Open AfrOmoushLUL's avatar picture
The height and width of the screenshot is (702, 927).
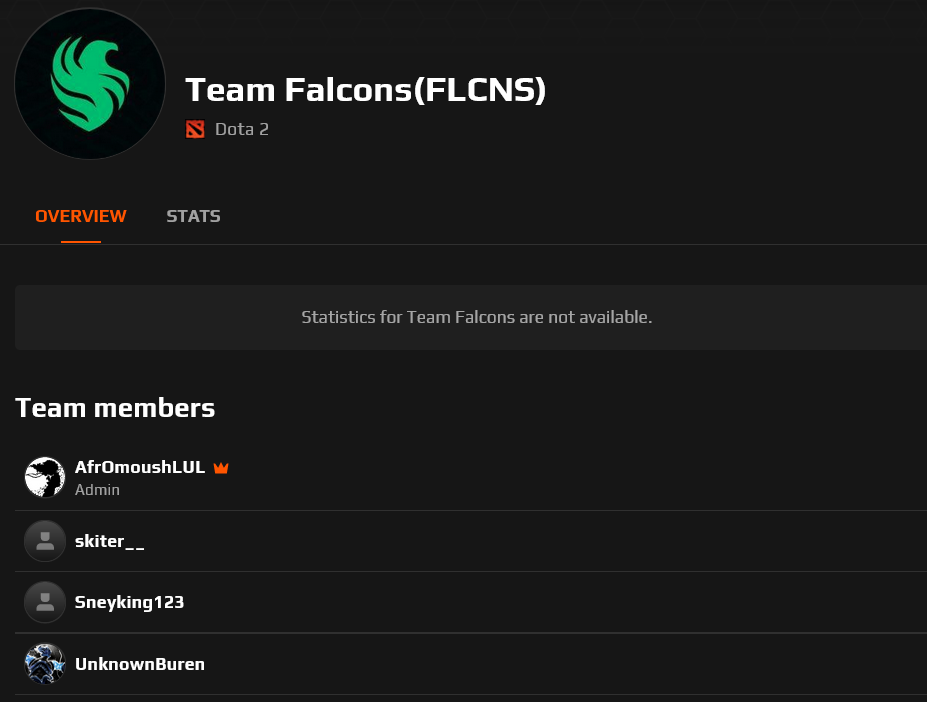pos(45,477)
